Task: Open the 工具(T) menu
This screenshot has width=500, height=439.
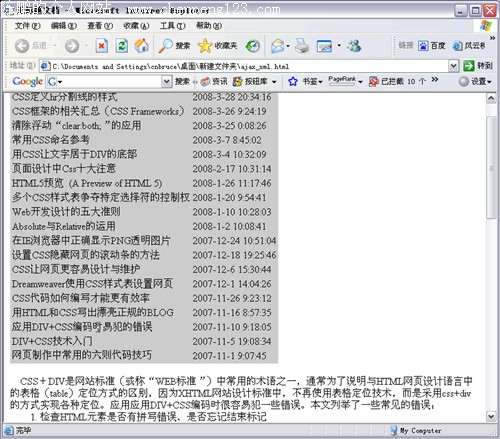Action: pyautogui.click(x=172, y=26)
